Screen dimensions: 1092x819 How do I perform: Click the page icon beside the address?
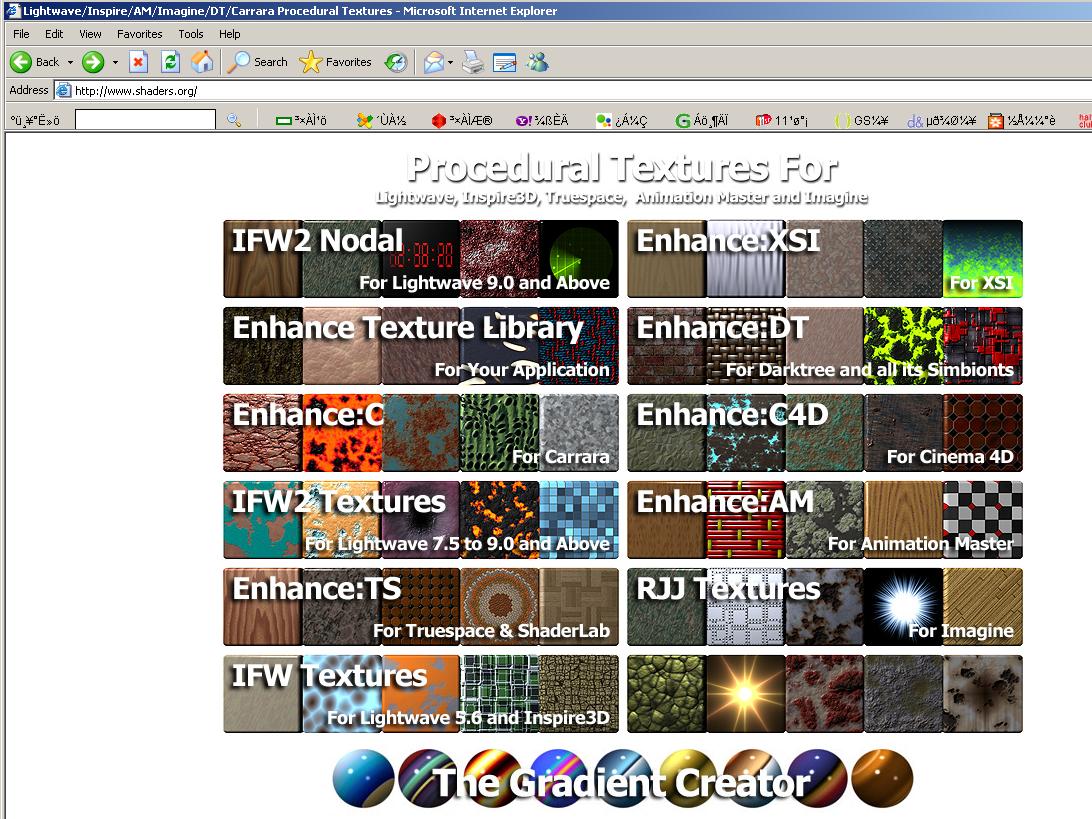[63, 91]
